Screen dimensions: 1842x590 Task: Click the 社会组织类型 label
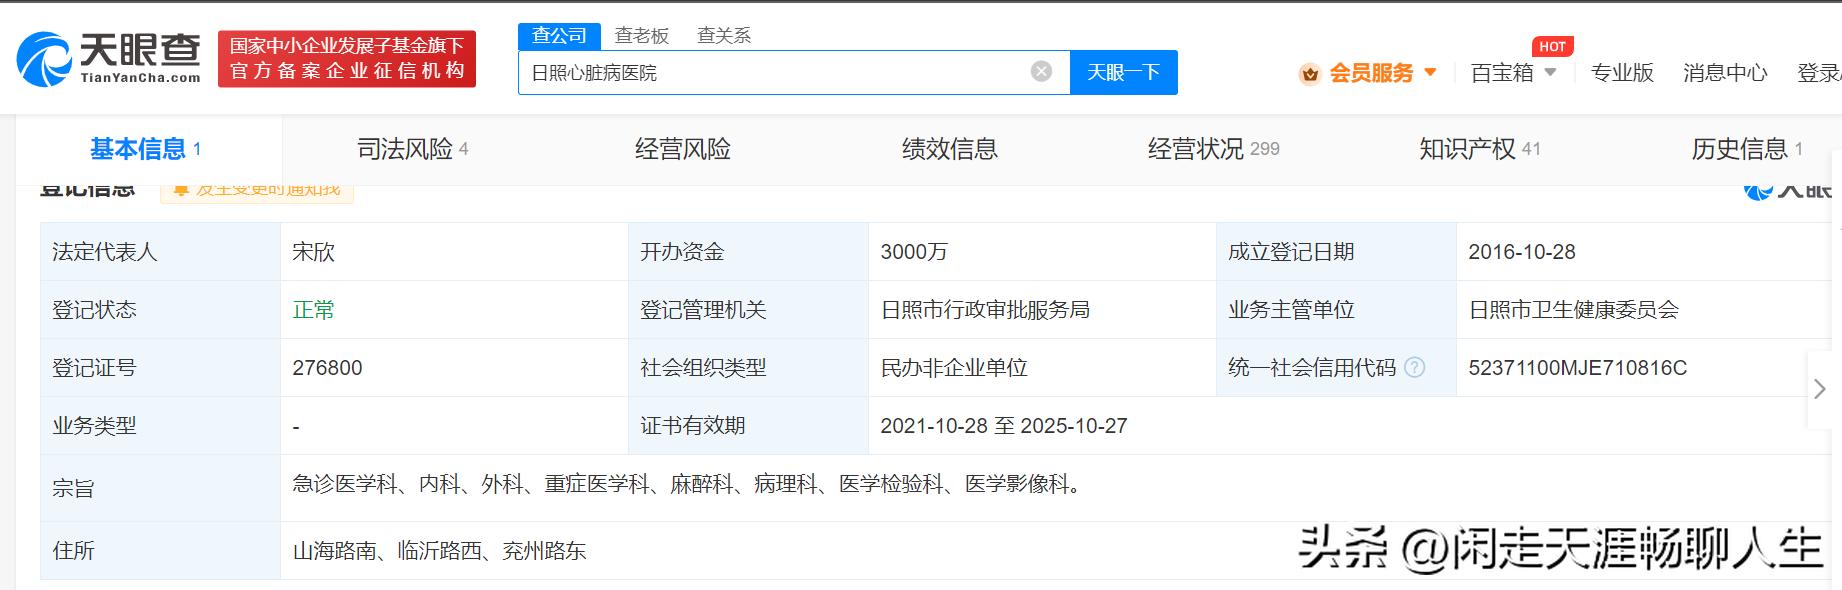point(703,368)
